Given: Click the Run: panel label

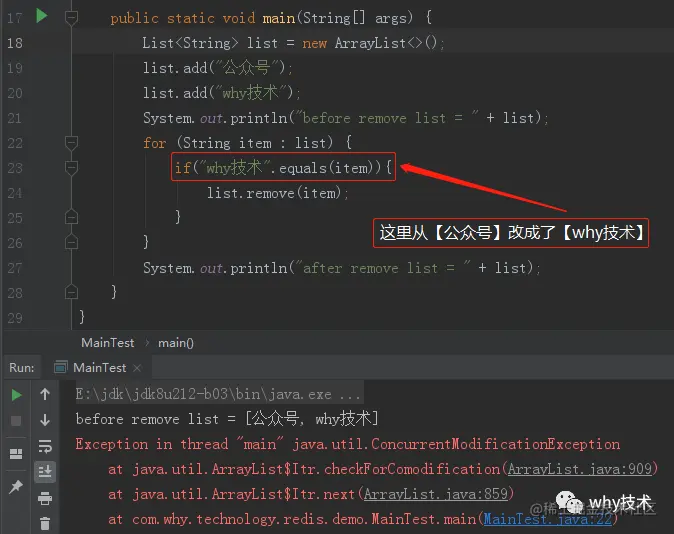Looking at the screenshot, I should [21, 368].
